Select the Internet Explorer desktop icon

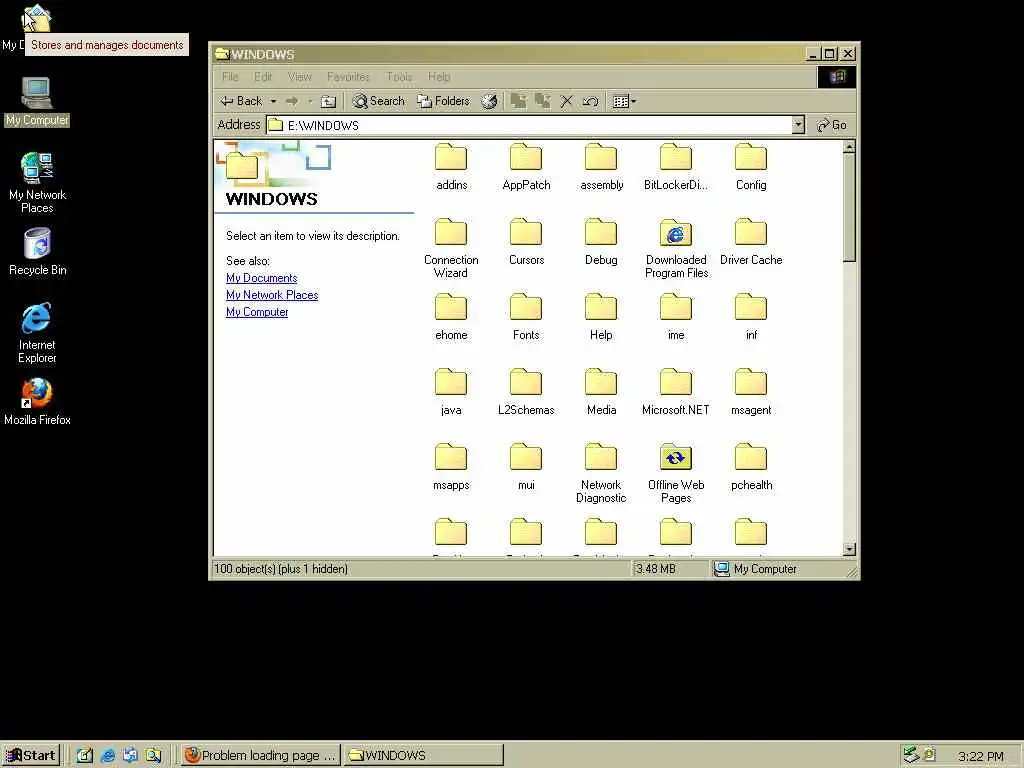[x=37, y=333]
